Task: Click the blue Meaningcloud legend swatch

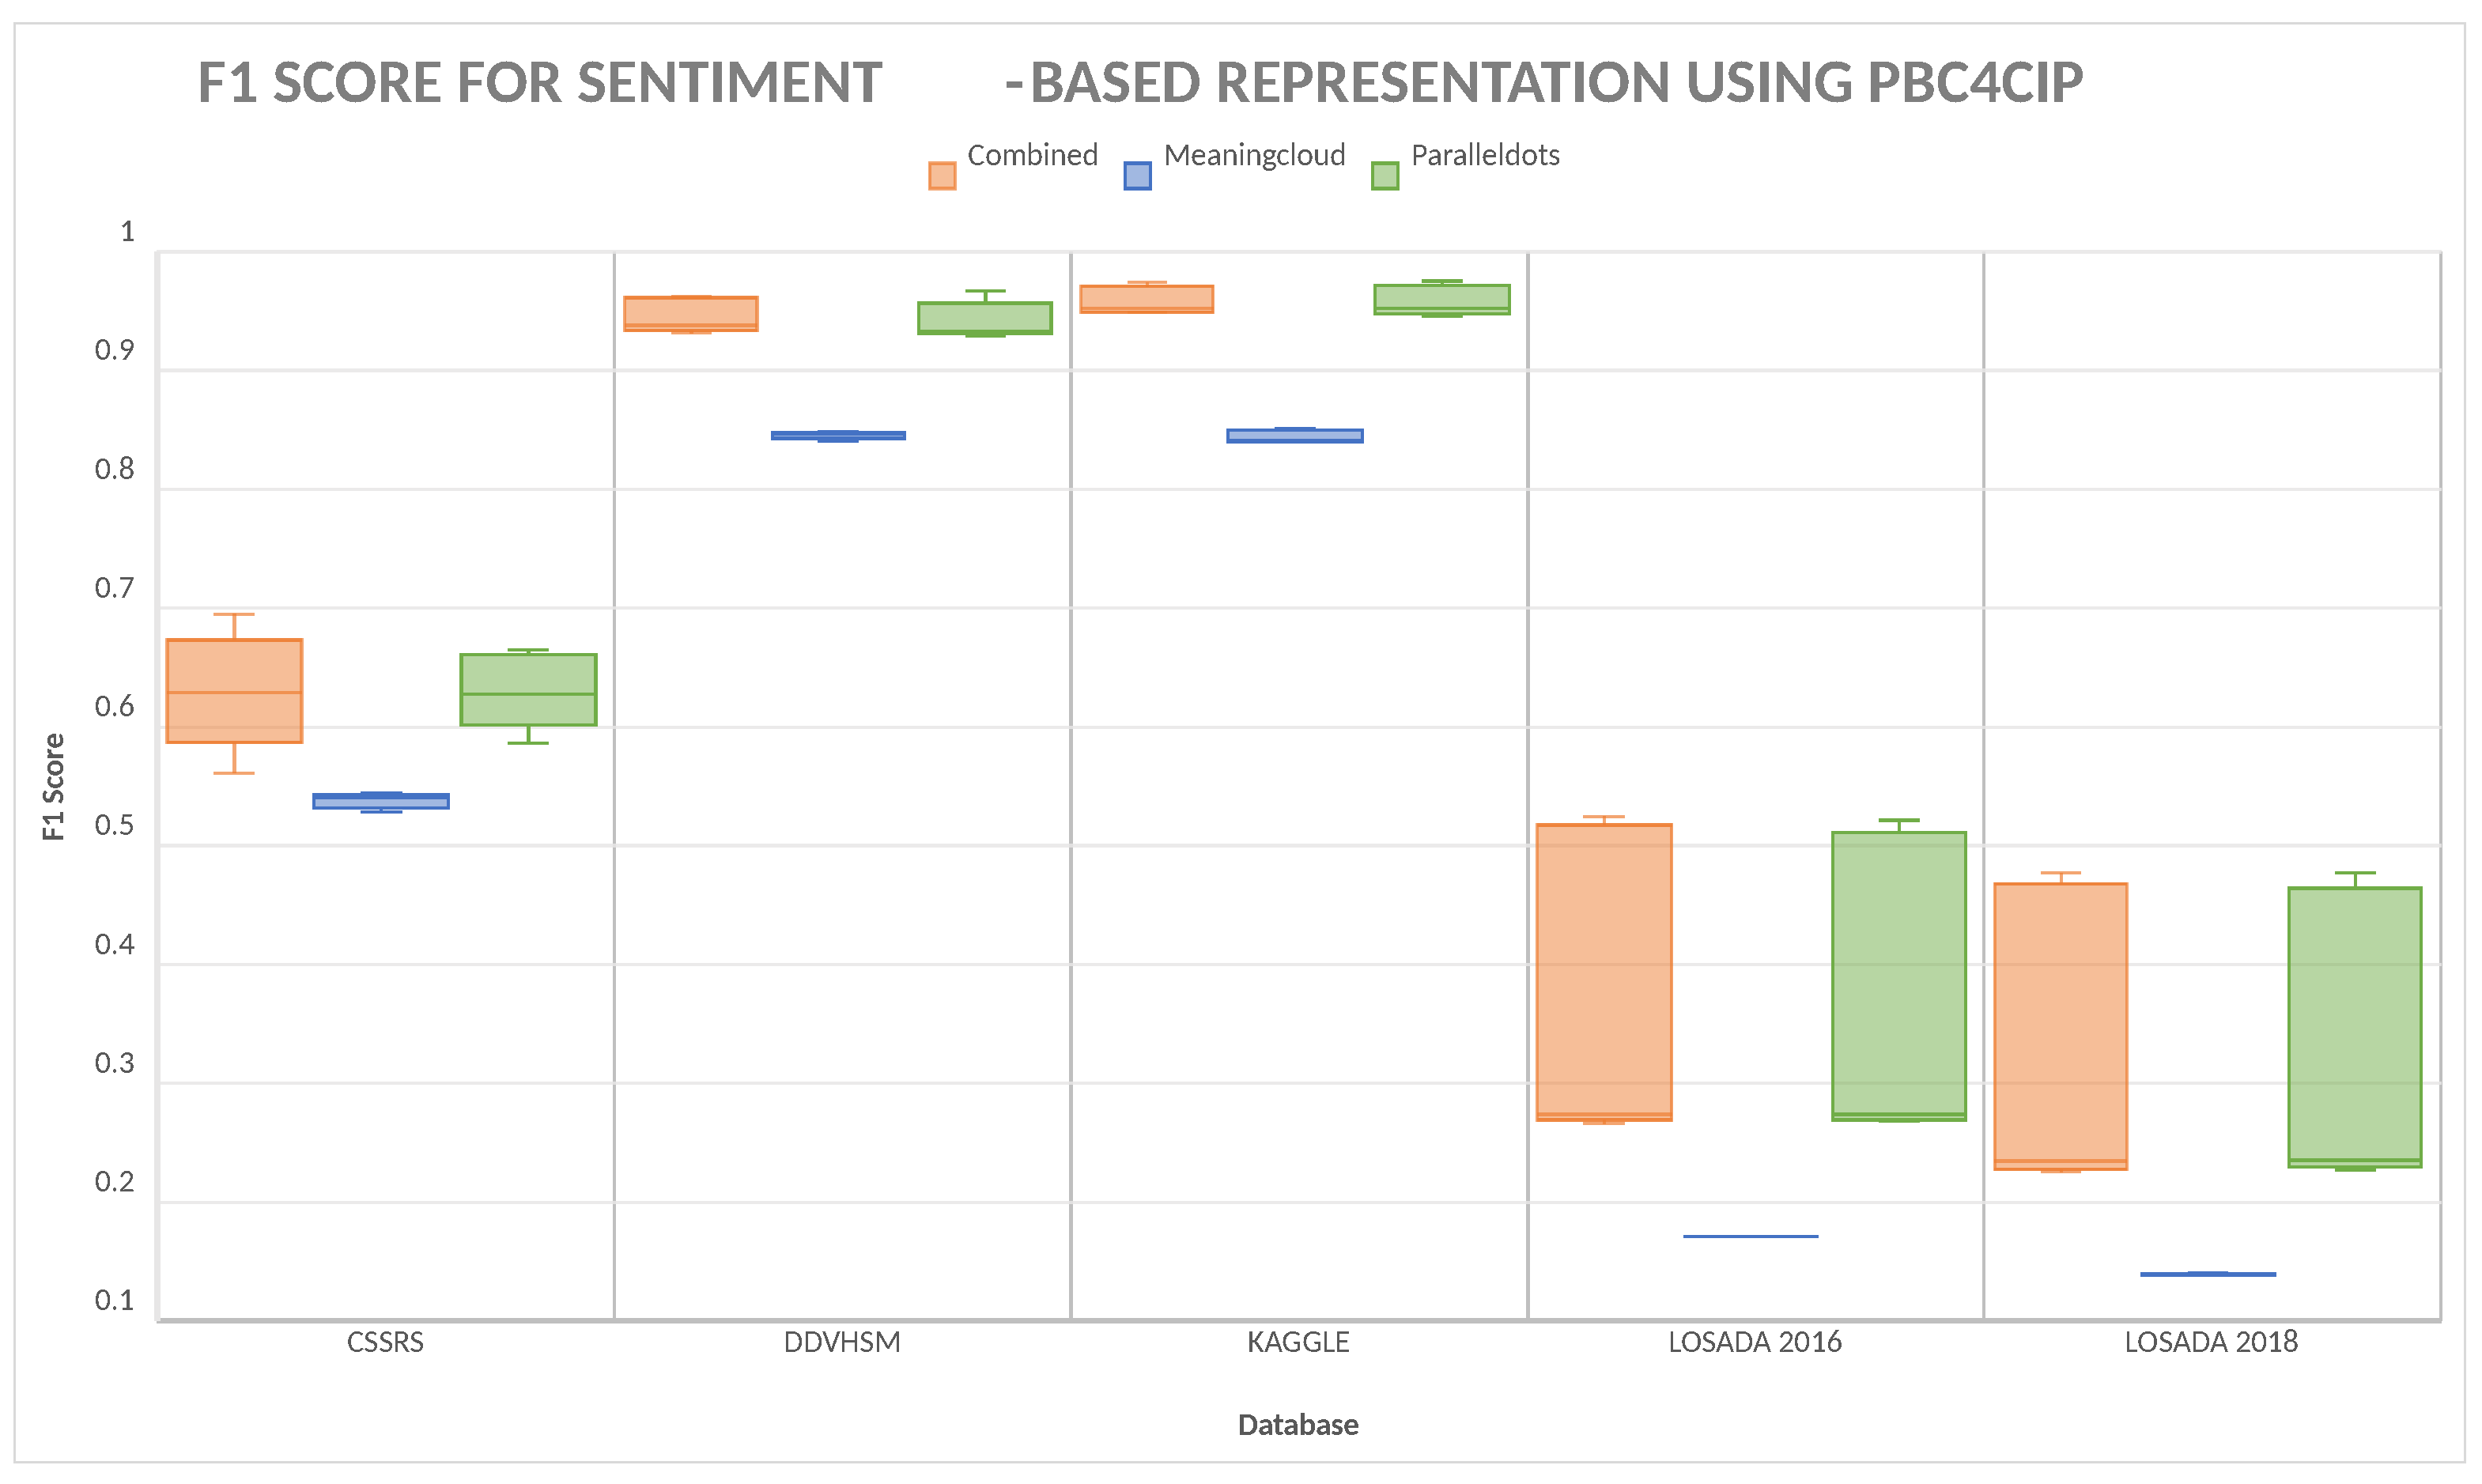Action: point(1137,176)
